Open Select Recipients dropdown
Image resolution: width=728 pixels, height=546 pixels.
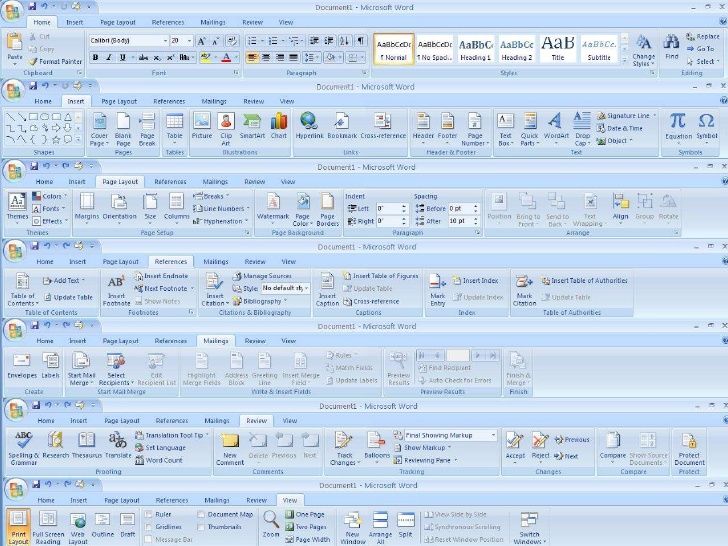(x=116, y=369)
